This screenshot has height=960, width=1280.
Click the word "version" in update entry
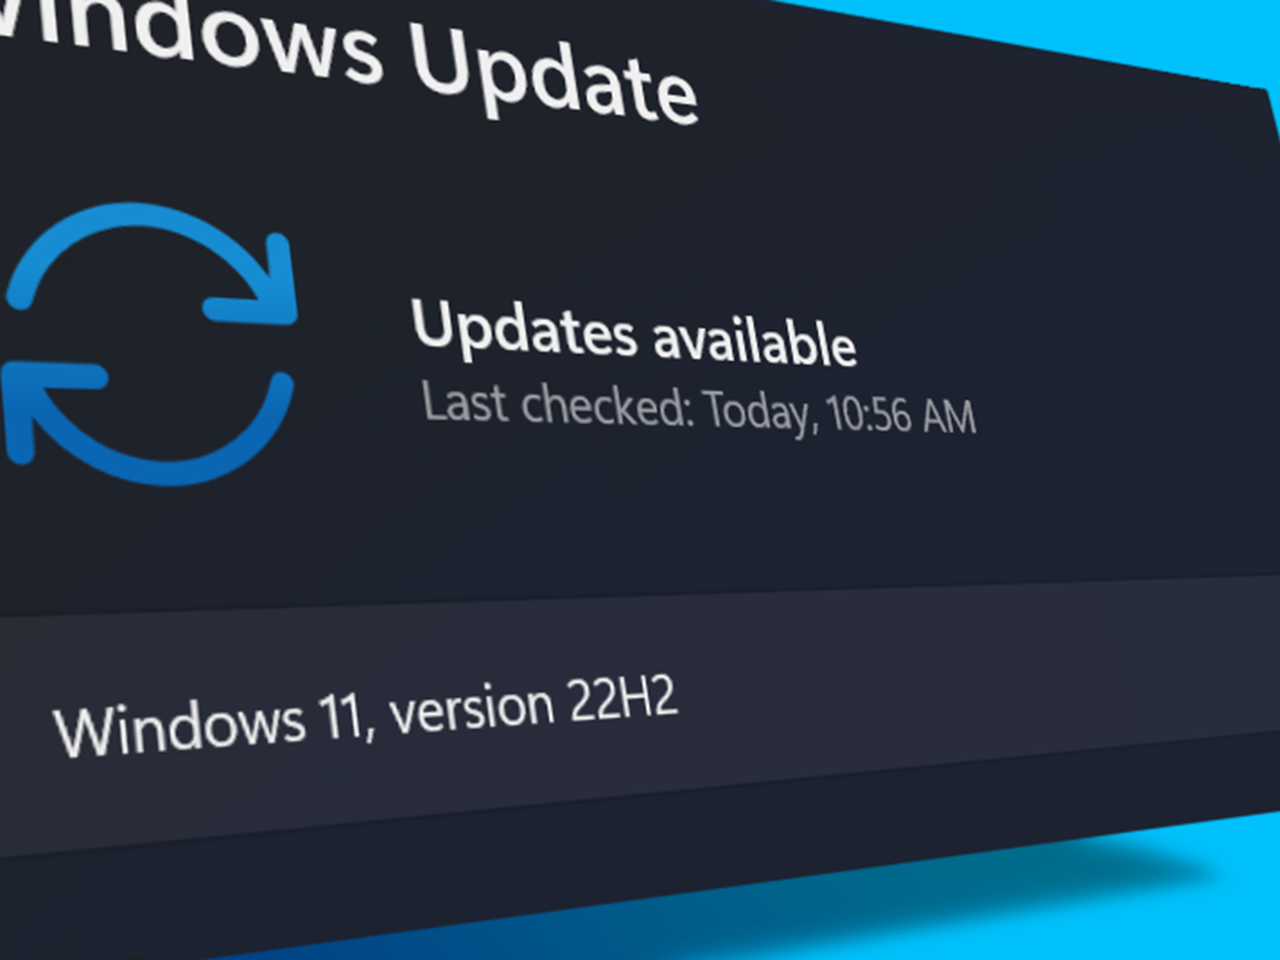click(x=471, y=708)
